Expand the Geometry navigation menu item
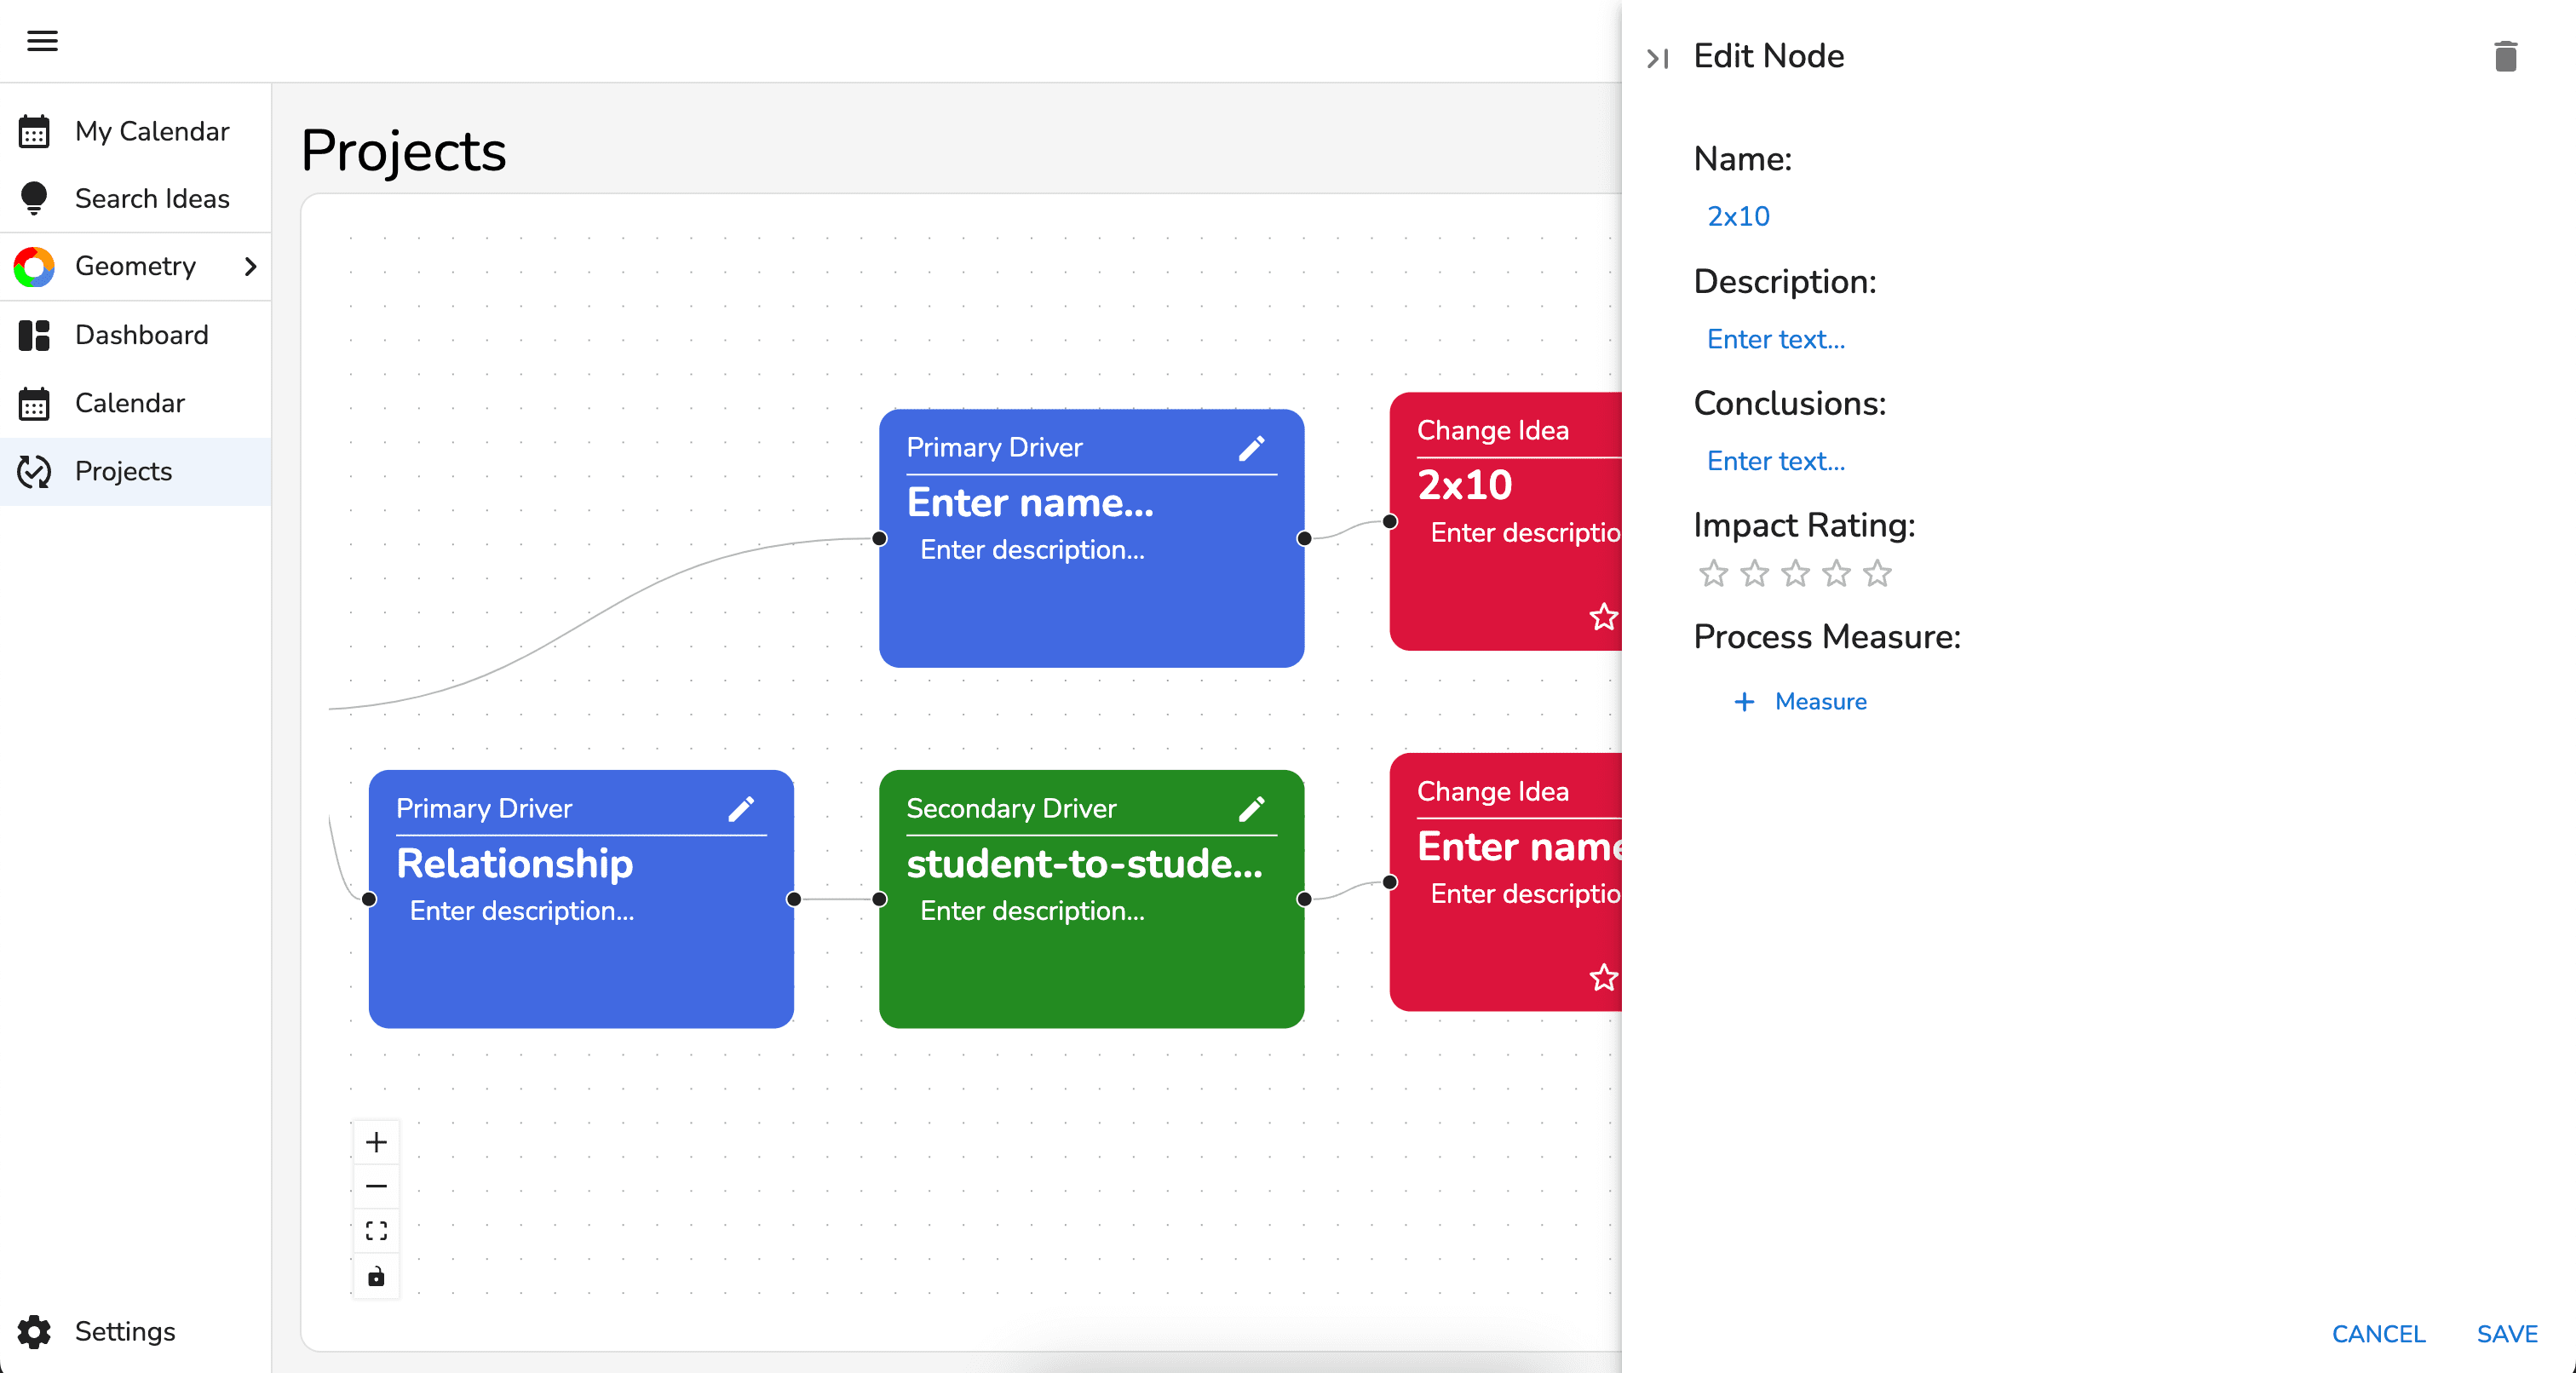This screenshot has width=2576, height=1373. (x=250, y=267)
